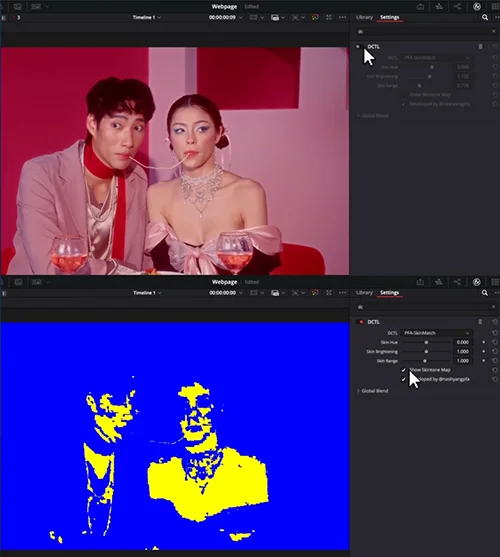Open the Effects icon in the lower window's top bar
Viewport: 500px width, 557px height.
point(477,282)
